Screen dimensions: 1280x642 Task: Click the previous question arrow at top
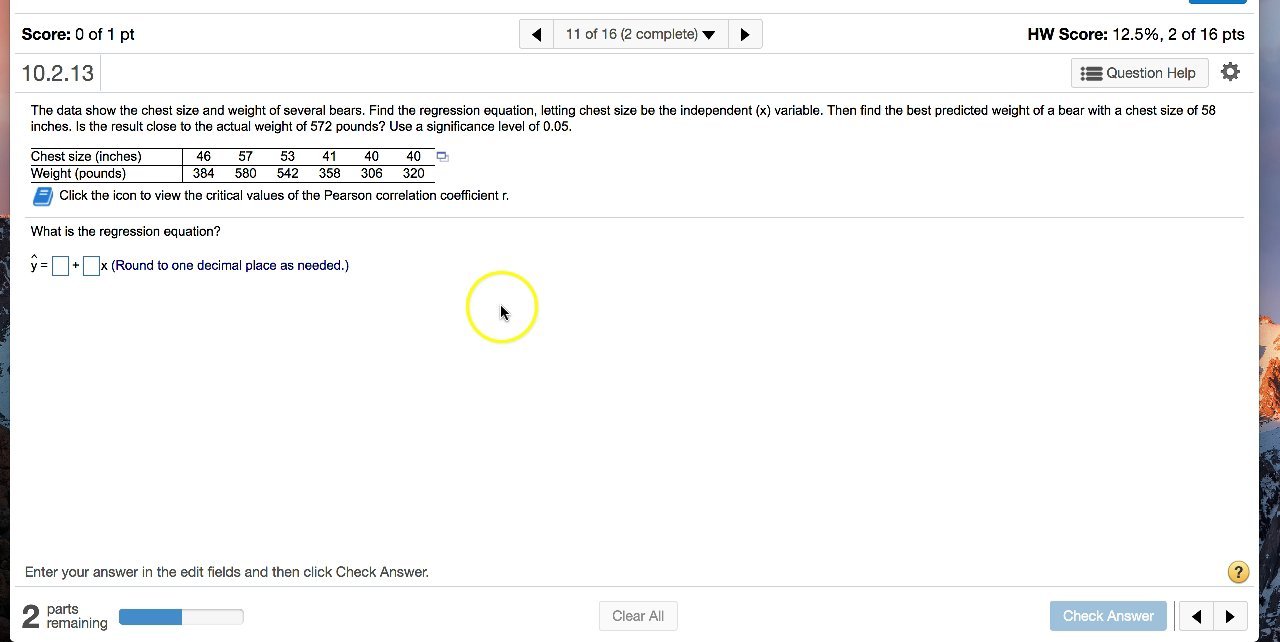(536, 33)
